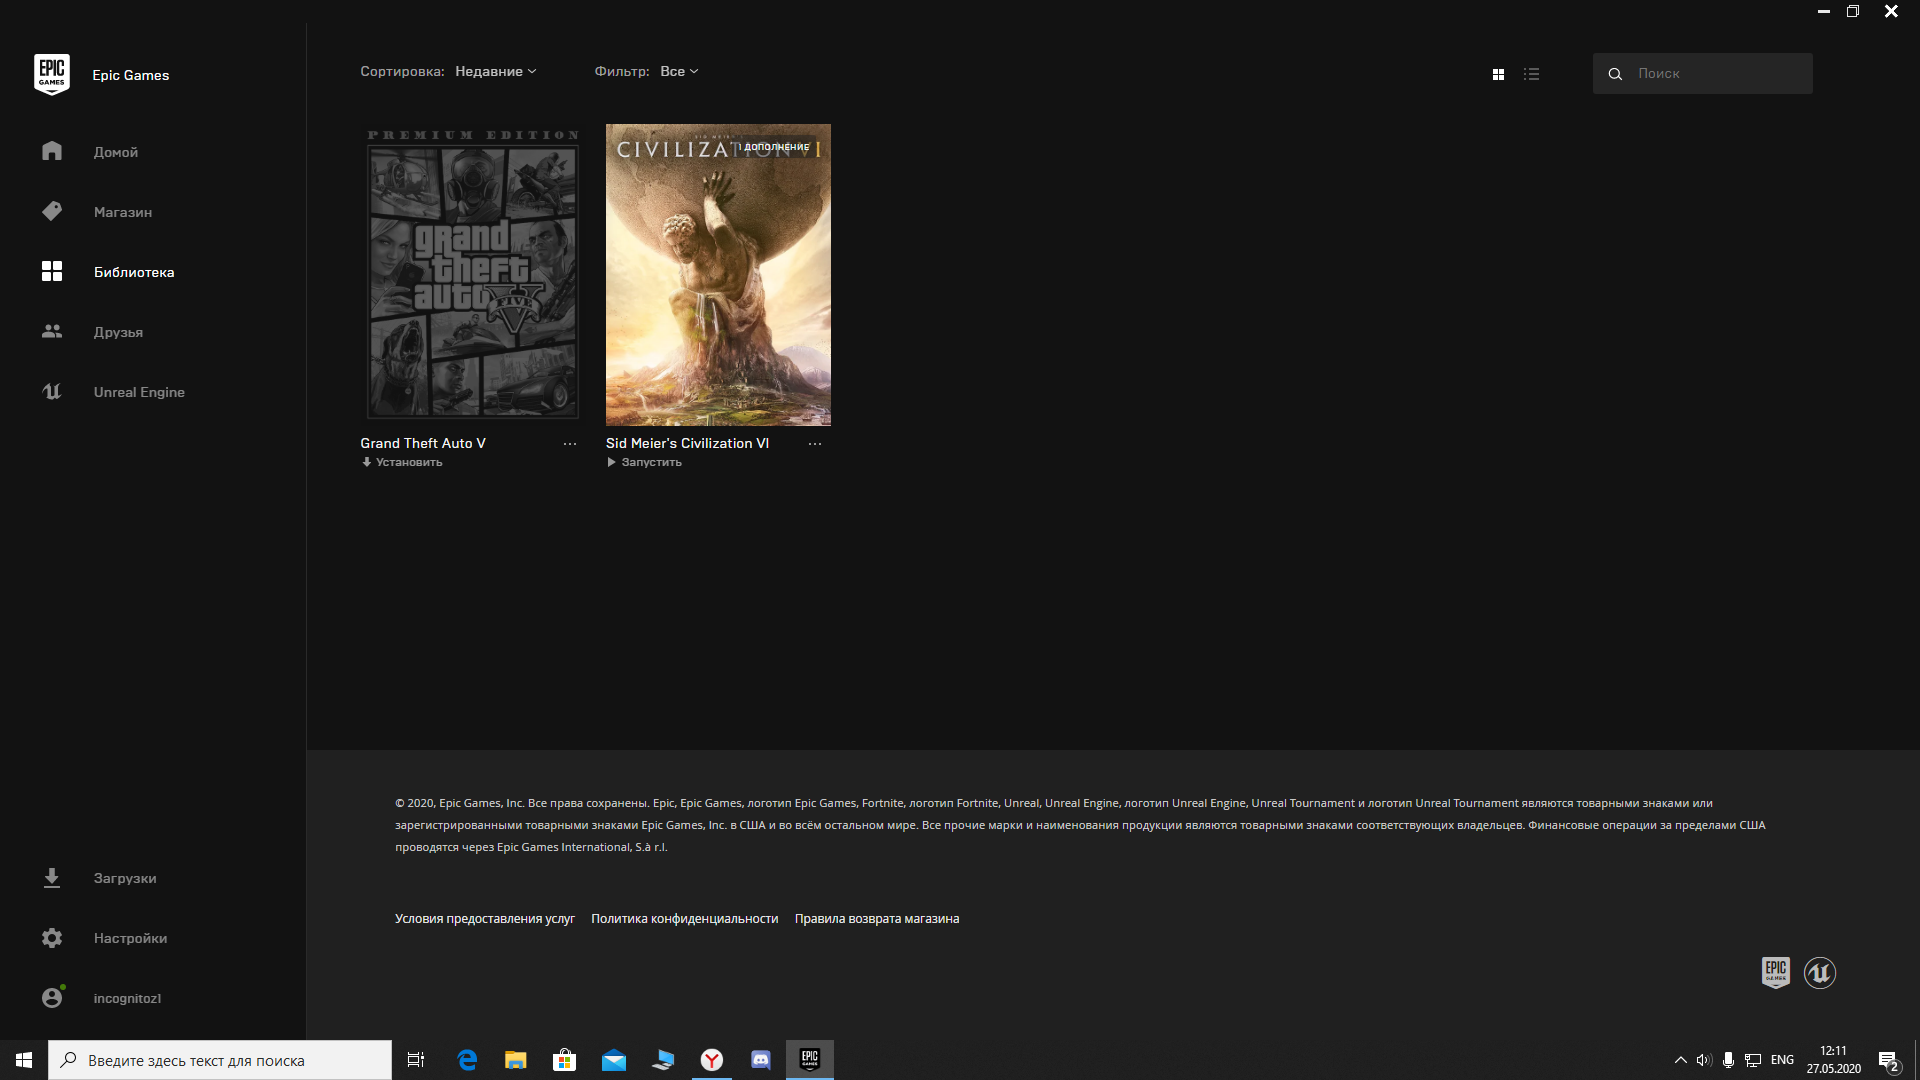Open the three-dot menu for Civilization VI
This screenshot has height=1080, width=1920.
click(x=815, y=444)
